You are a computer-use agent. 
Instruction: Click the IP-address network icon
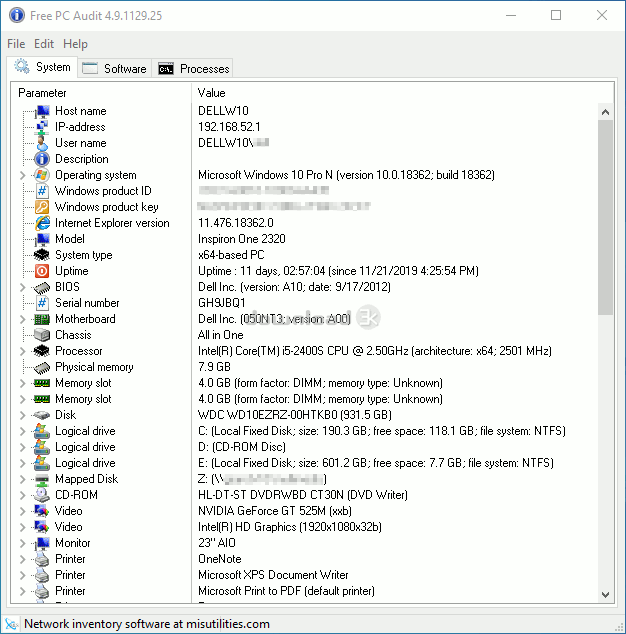42,127
